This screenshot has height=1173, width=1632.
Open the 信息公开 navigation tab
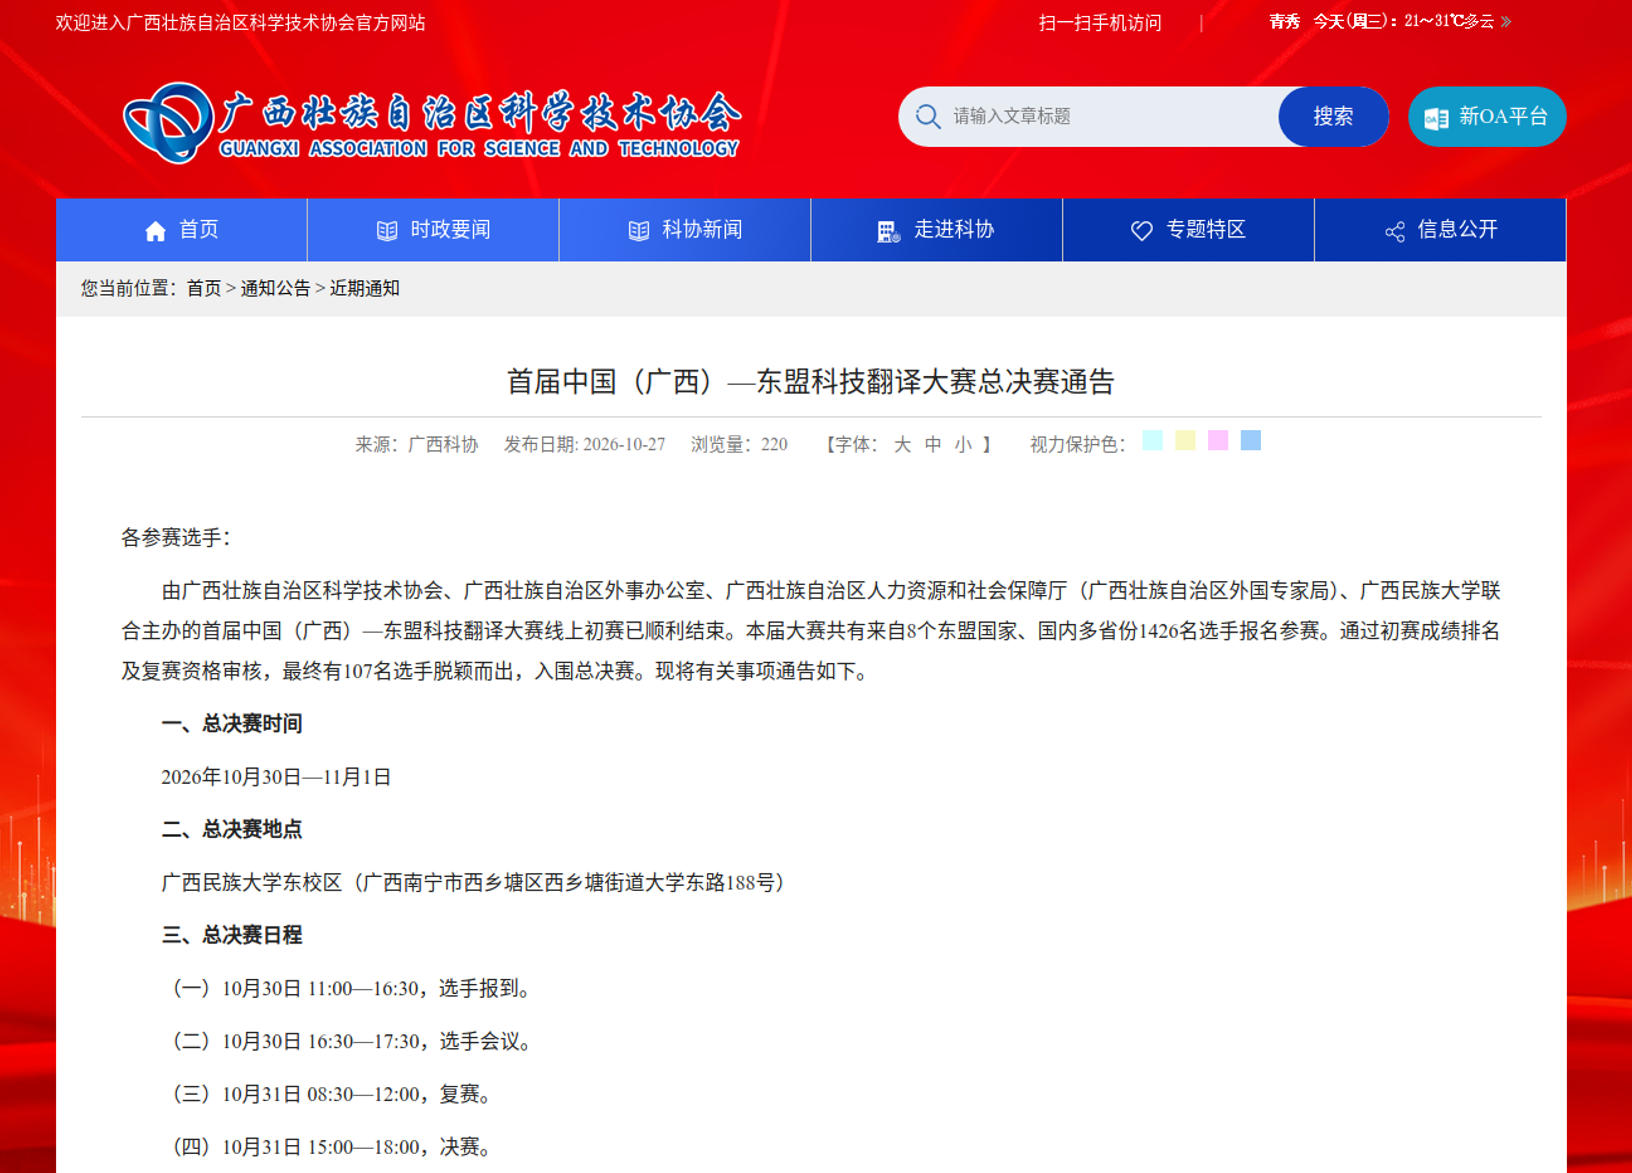point(1440,230)
